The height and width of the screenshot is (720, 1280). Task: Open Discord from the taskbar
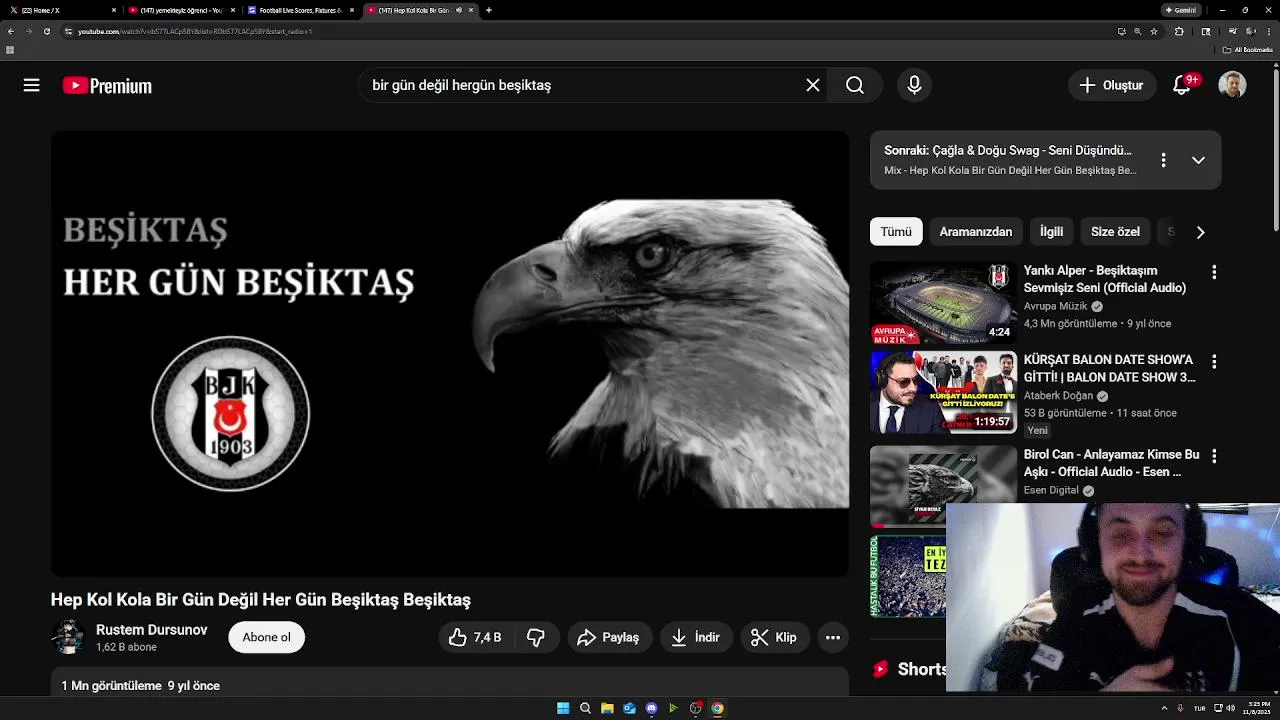pos(651,708)
